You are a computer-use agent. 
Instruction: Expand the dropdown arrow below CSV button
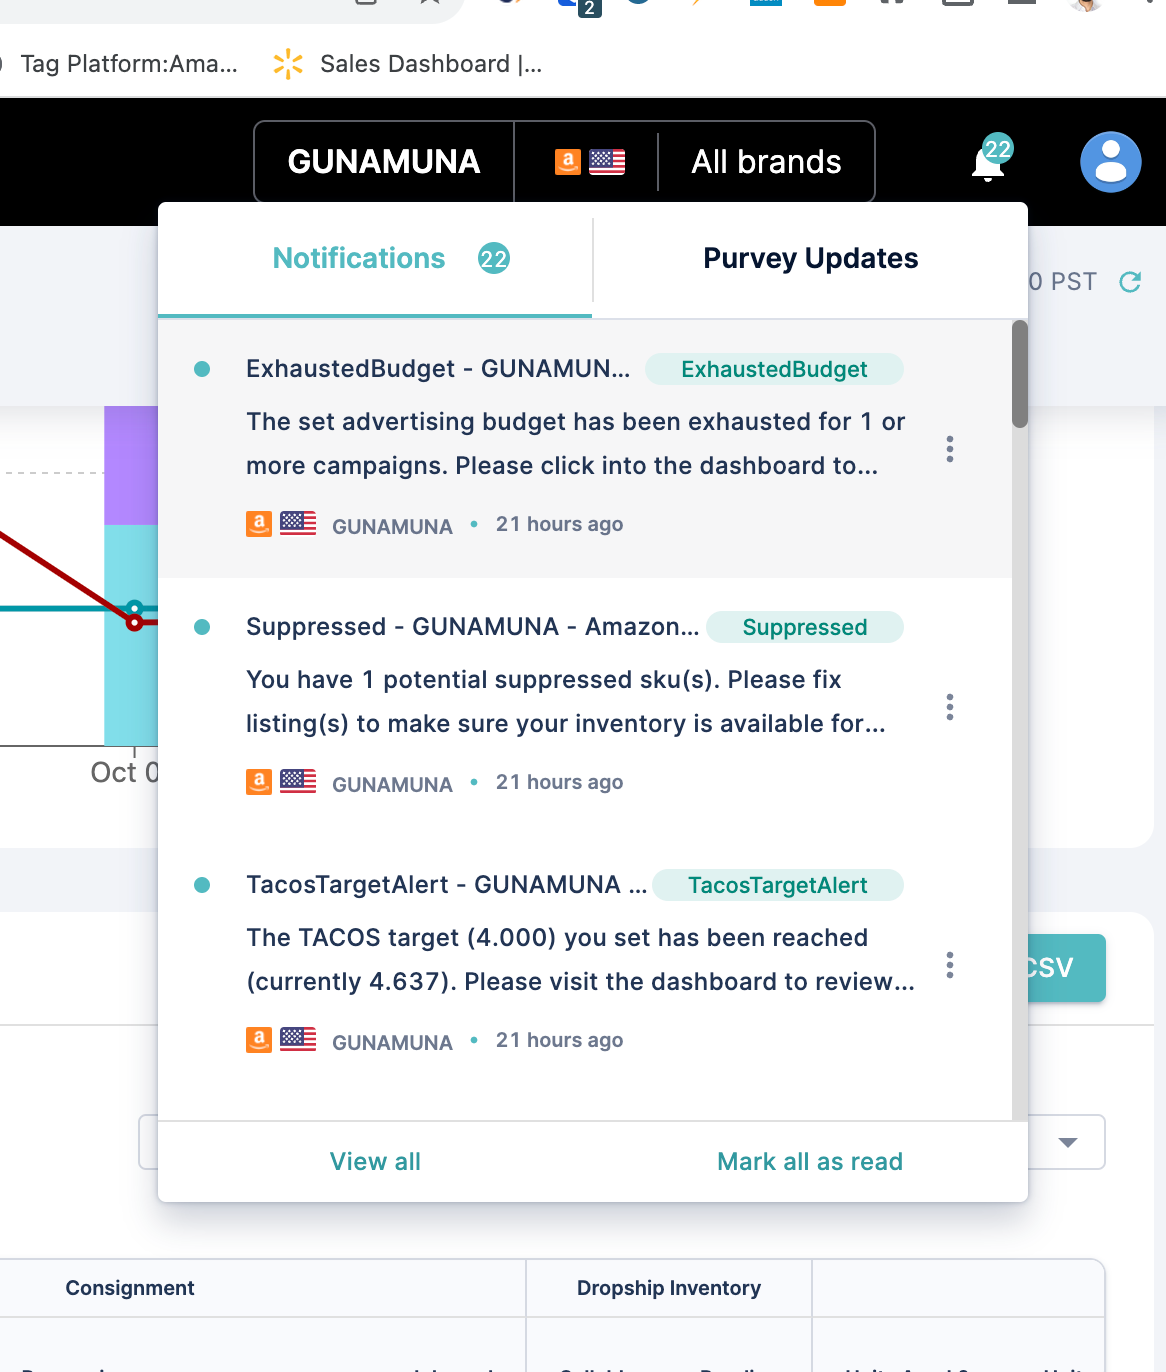coord(1067,1142)
